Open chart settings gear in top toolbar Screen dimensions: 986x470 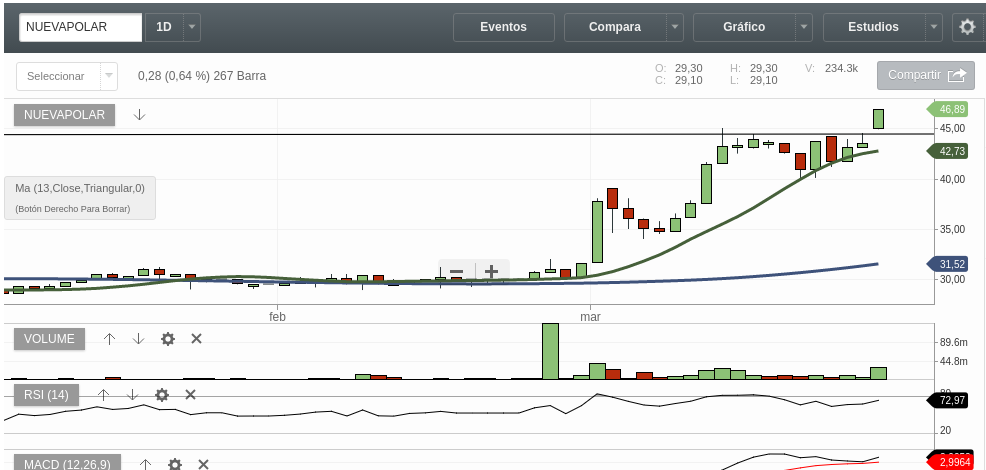coord(967,27)
